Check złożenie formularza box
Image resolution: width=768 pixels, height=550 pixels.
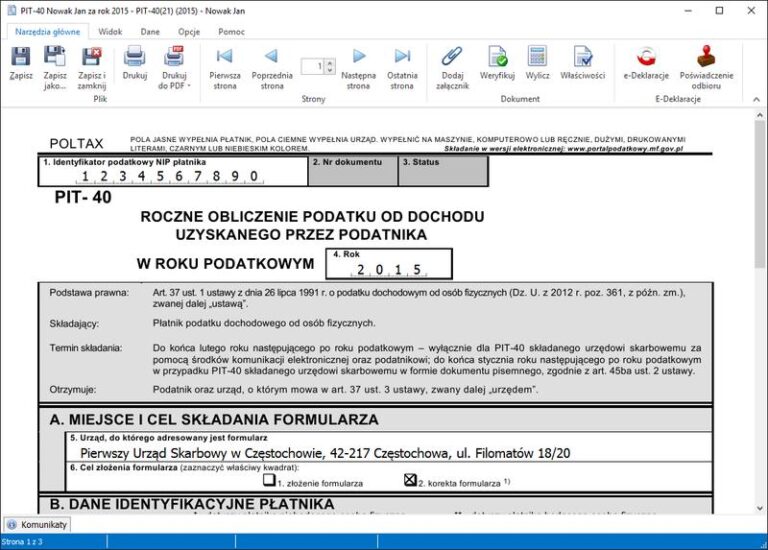[x=269, y=479]
